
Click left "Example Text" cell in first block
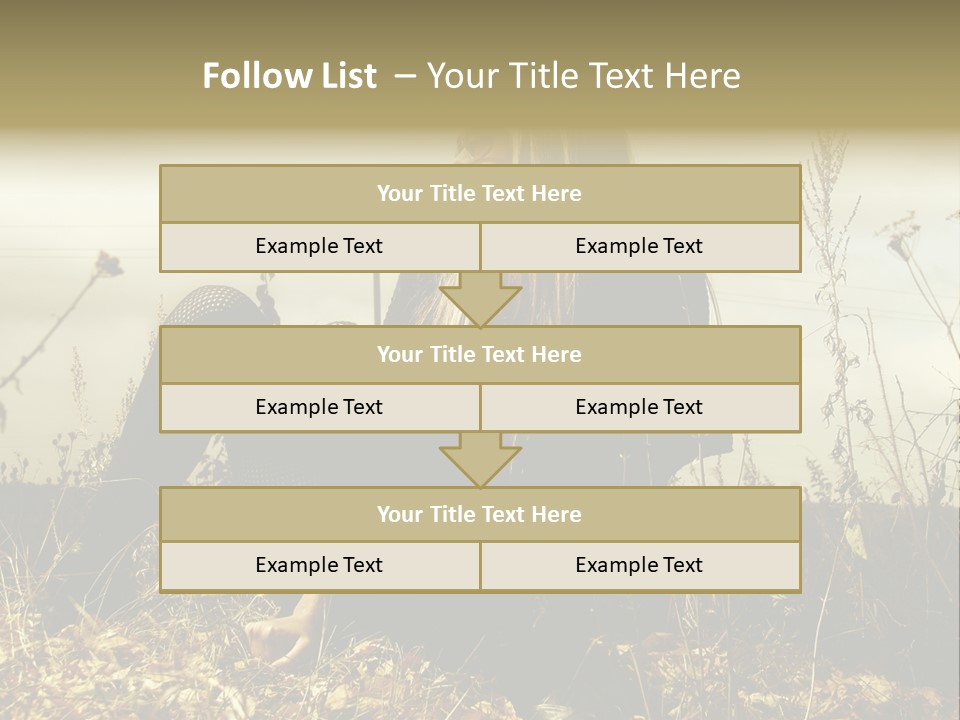319,247
